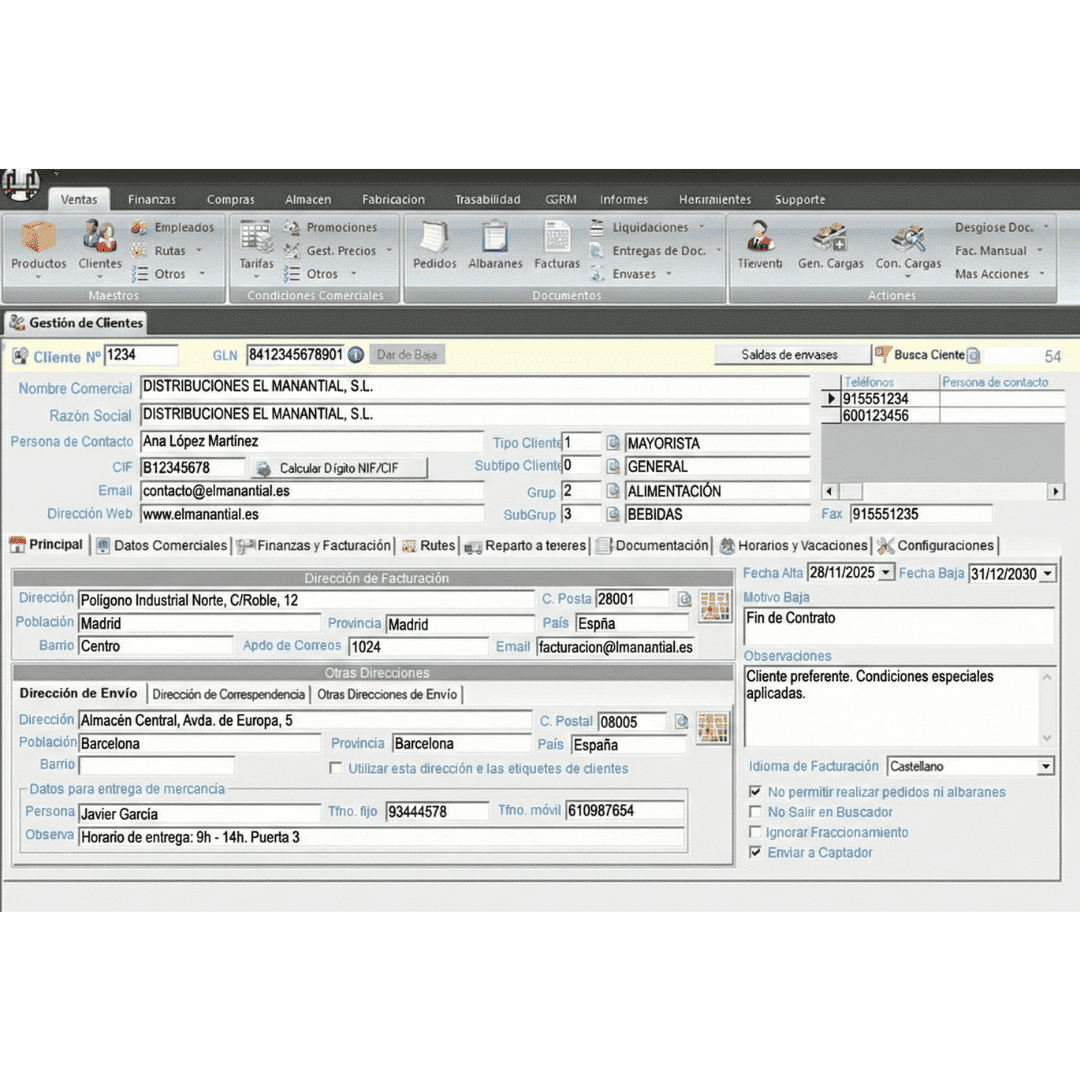
Task: Open Informes ribbon tab
Action: (623, 199)
